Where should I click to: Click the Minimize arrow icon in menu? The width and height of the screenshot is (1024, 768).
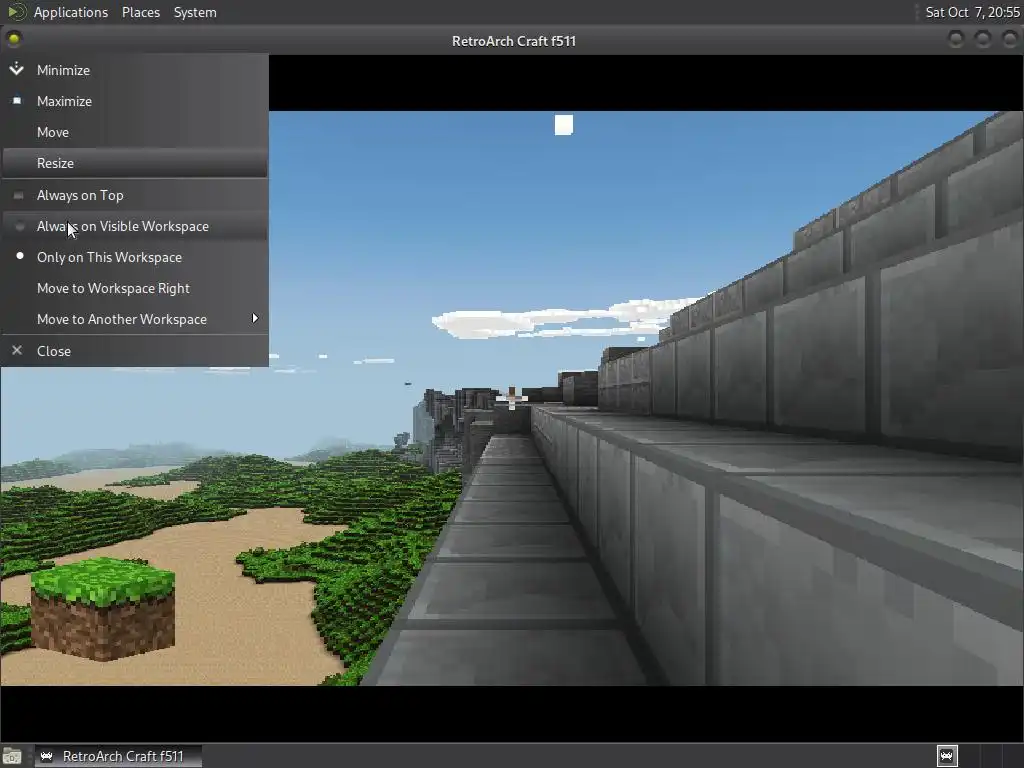[17, 69]
